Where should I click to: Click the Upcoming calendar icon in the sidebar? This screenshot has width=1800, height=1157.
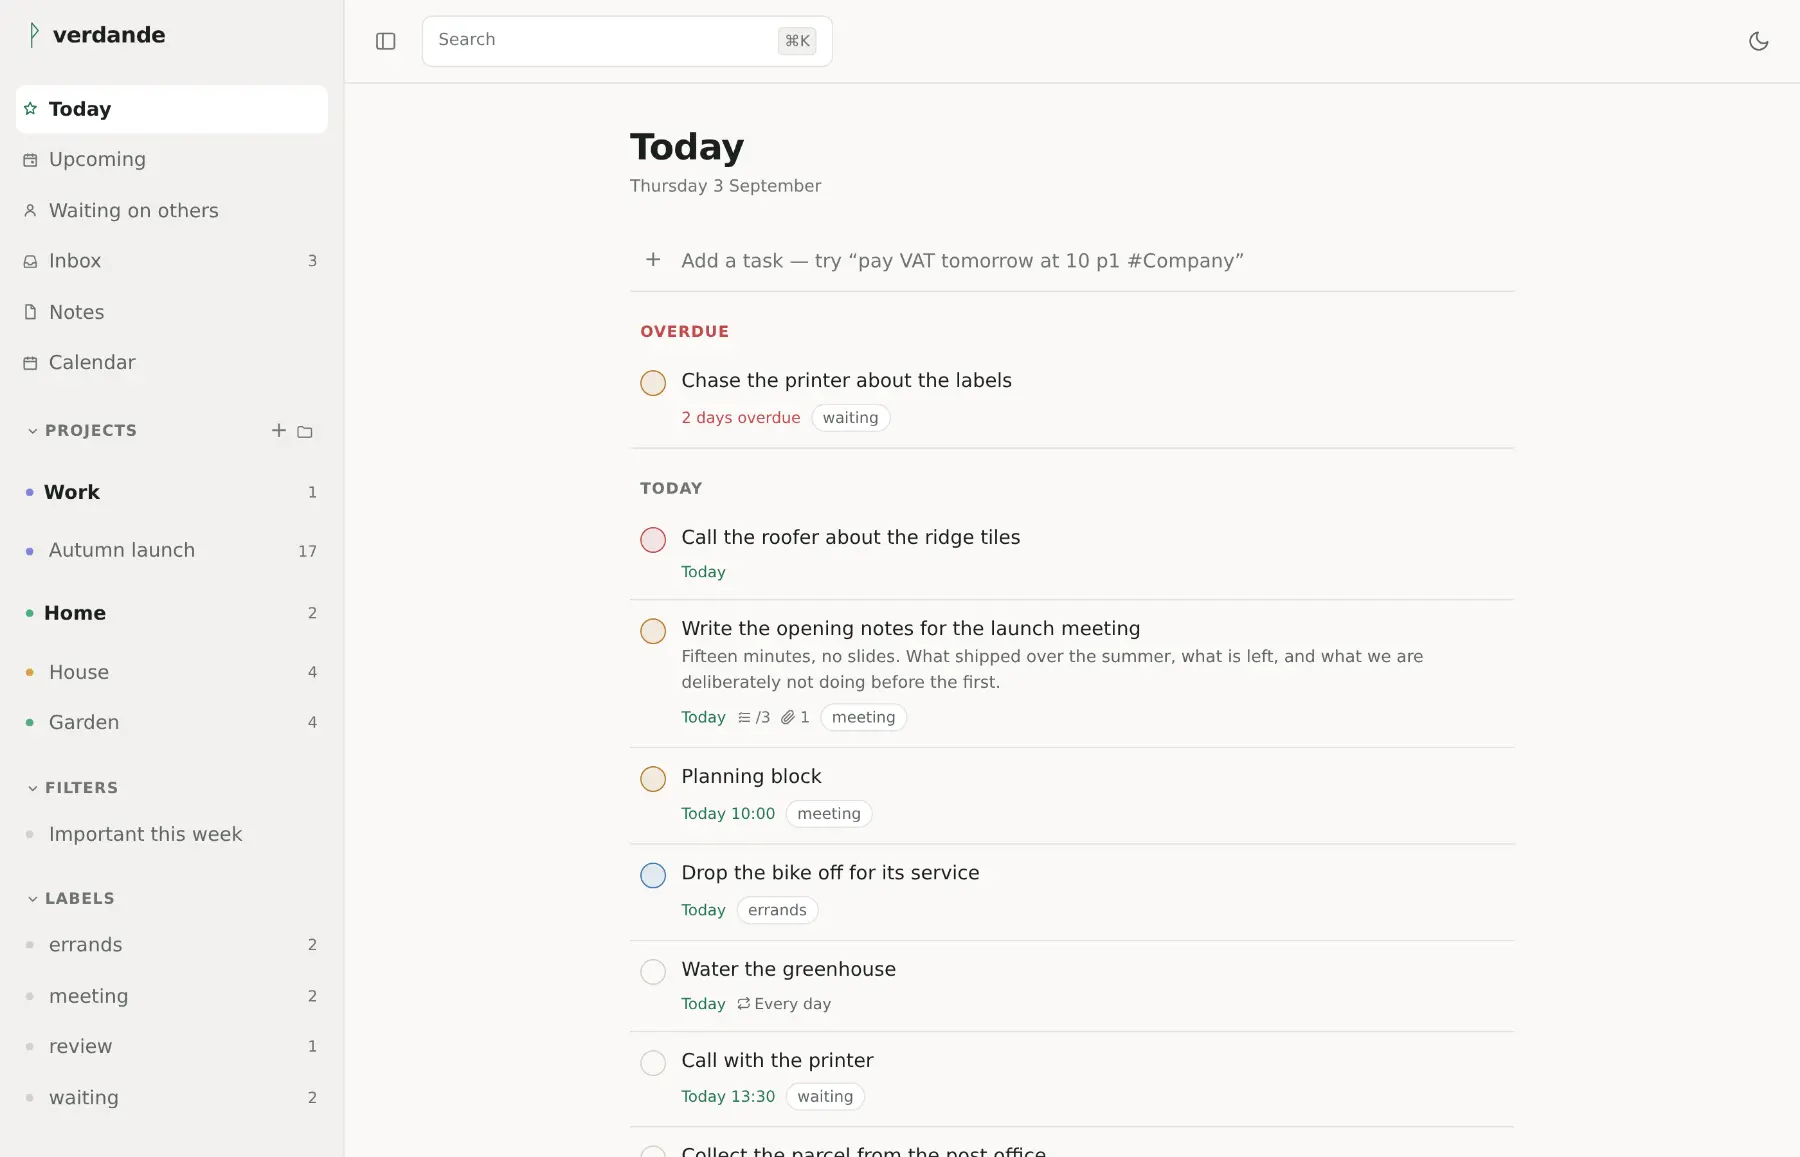pos(30,160)
